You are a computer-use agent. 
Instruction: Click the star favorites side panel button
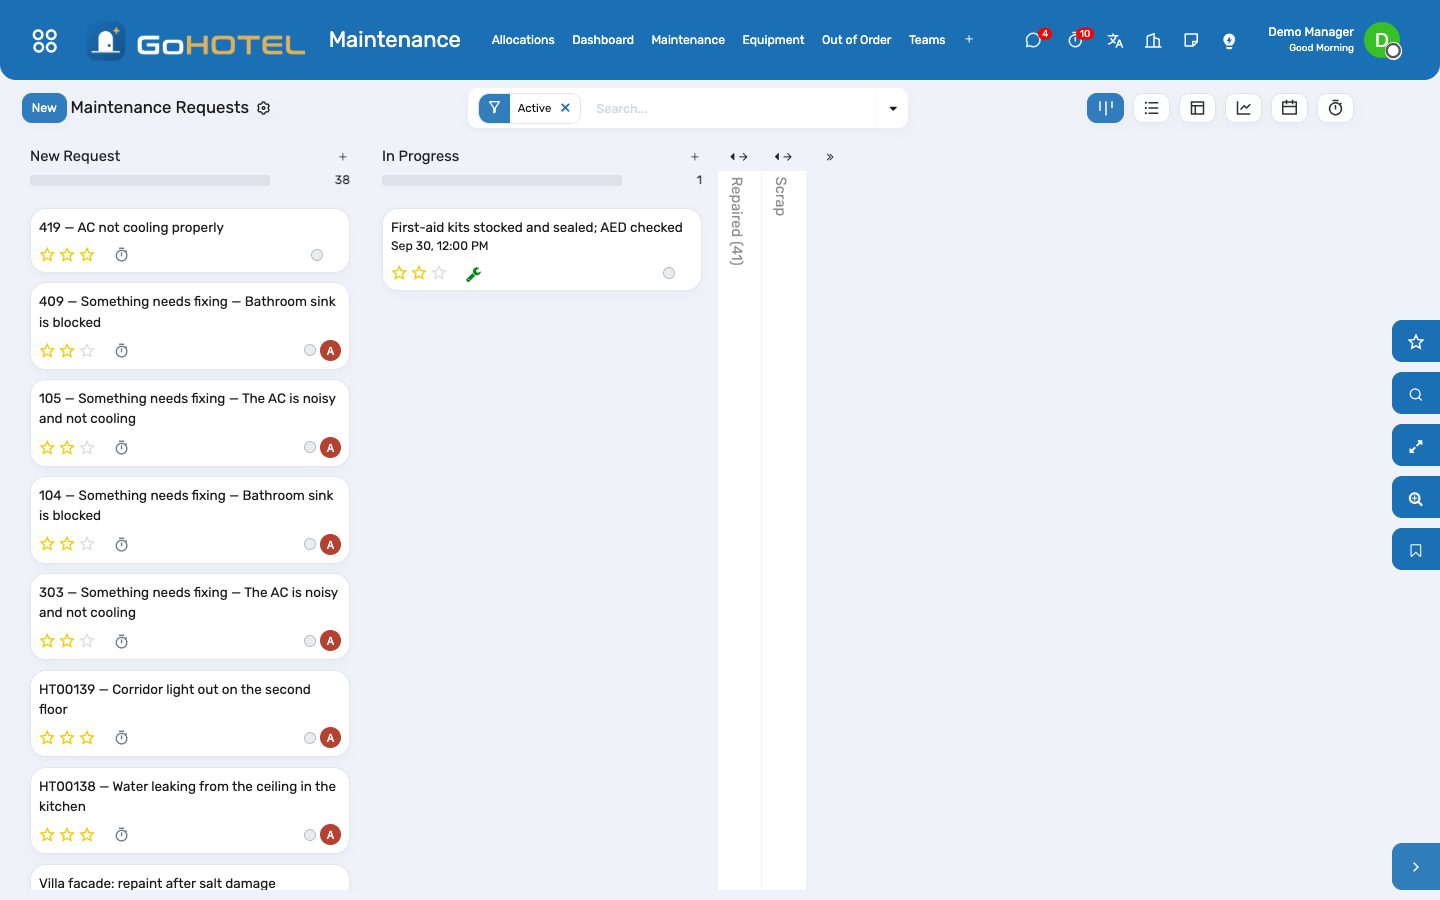pos(1416,342)
